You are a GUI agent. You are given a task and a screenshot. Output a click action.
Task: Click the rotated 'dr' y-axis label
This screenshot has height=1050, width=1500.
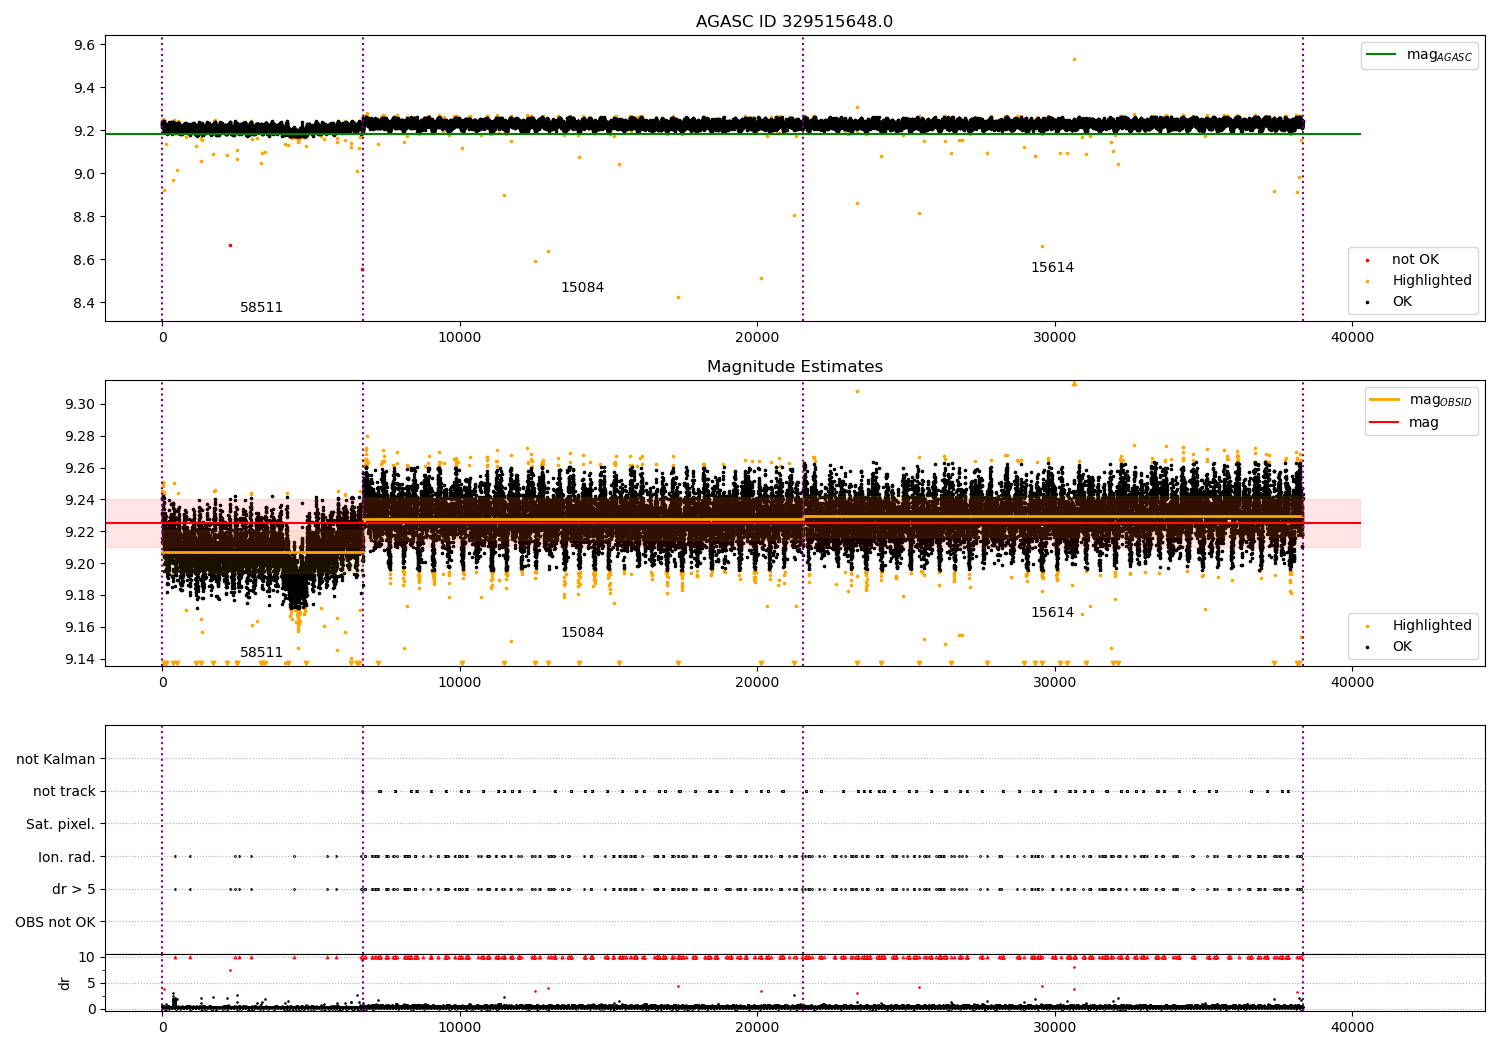click(65, 983)
